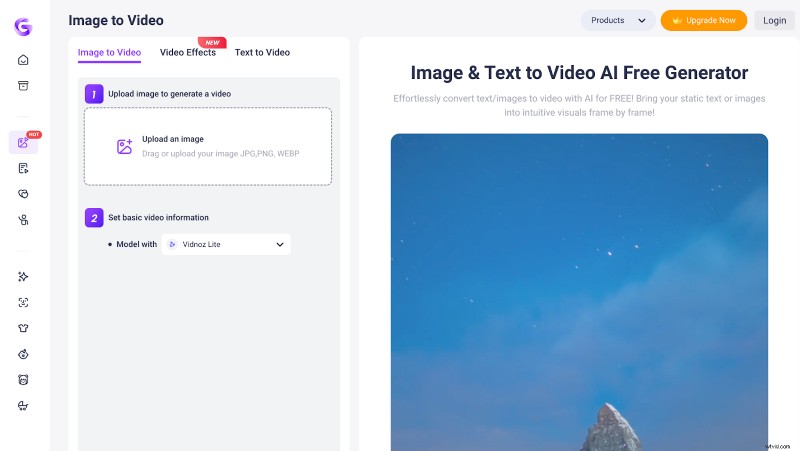Screen dimensions: 800x451
Task: Open the heart-shaped sidebar icon
Action: click(x=23, y=194)
